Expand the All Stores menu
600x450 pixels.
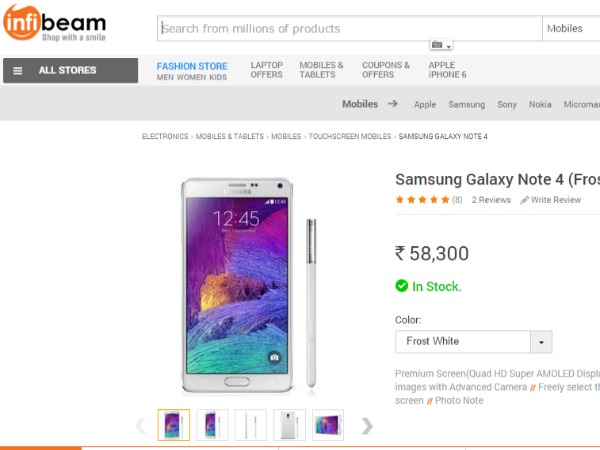(70, 70)
